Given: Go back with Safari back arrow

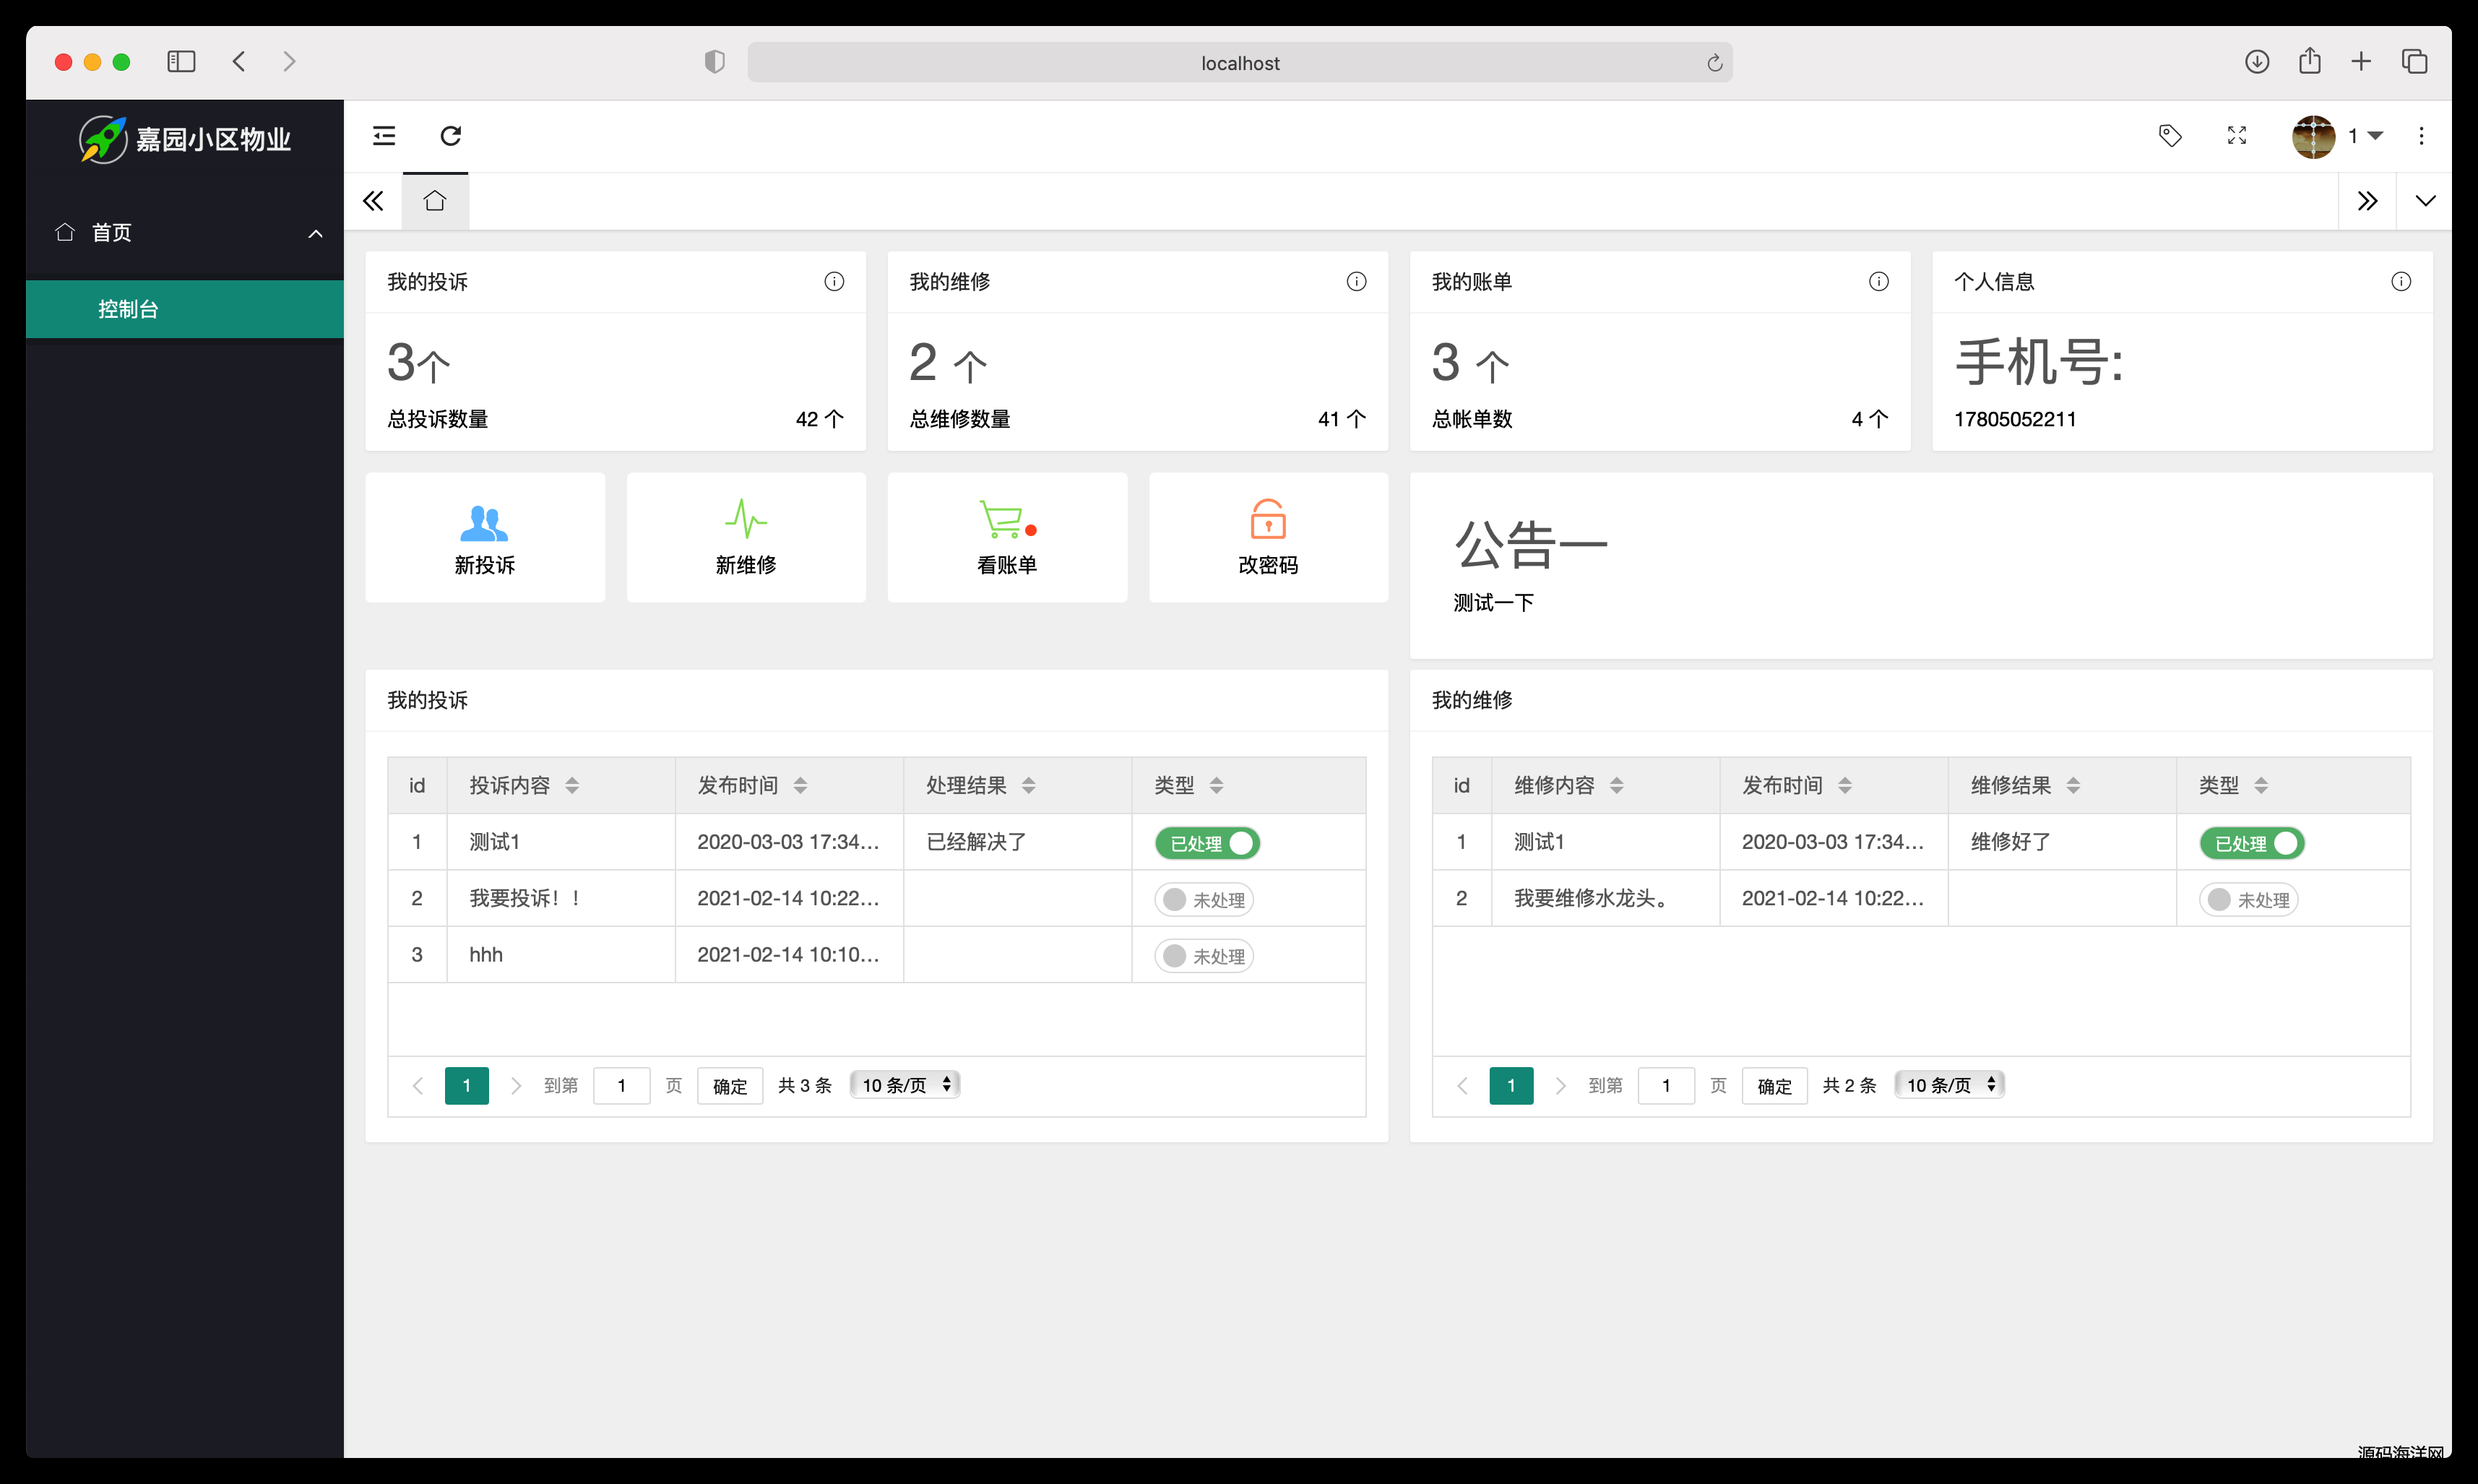Looking at the screenshot, I should 239,62.
